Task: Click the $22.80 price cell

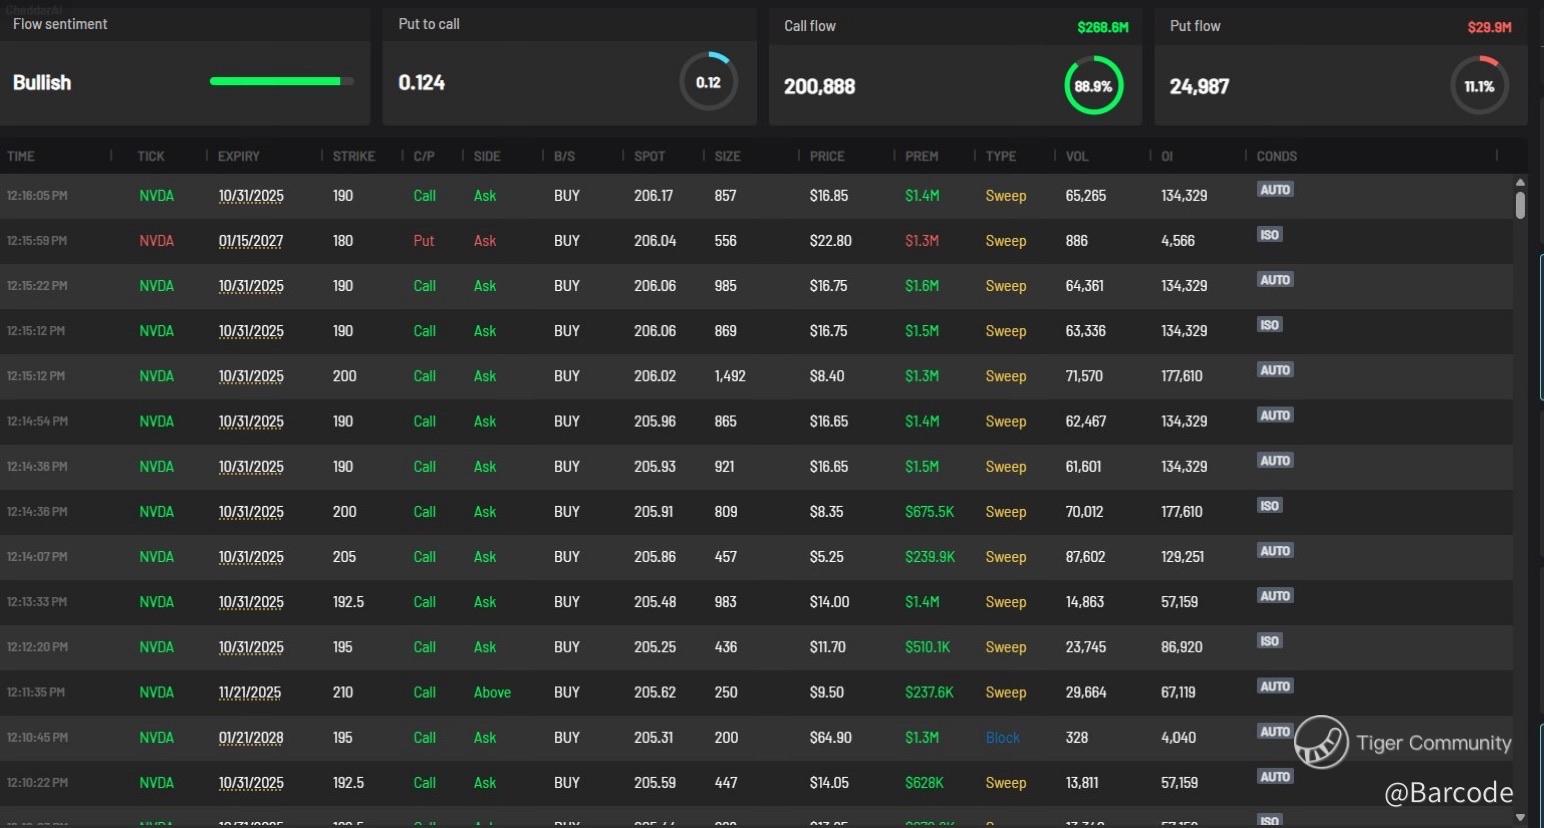Action: [831, 241]
